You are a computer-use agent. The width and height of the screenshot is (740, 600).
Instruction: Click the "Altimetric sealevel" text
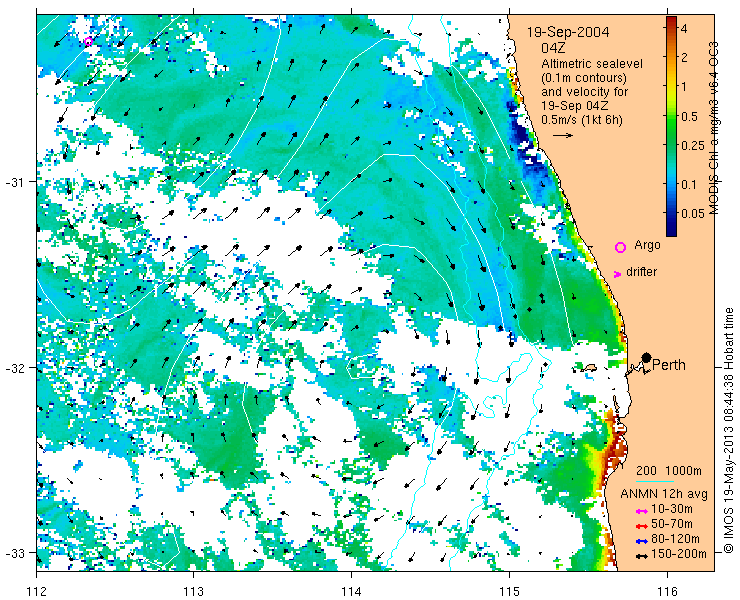coord(592,63)
